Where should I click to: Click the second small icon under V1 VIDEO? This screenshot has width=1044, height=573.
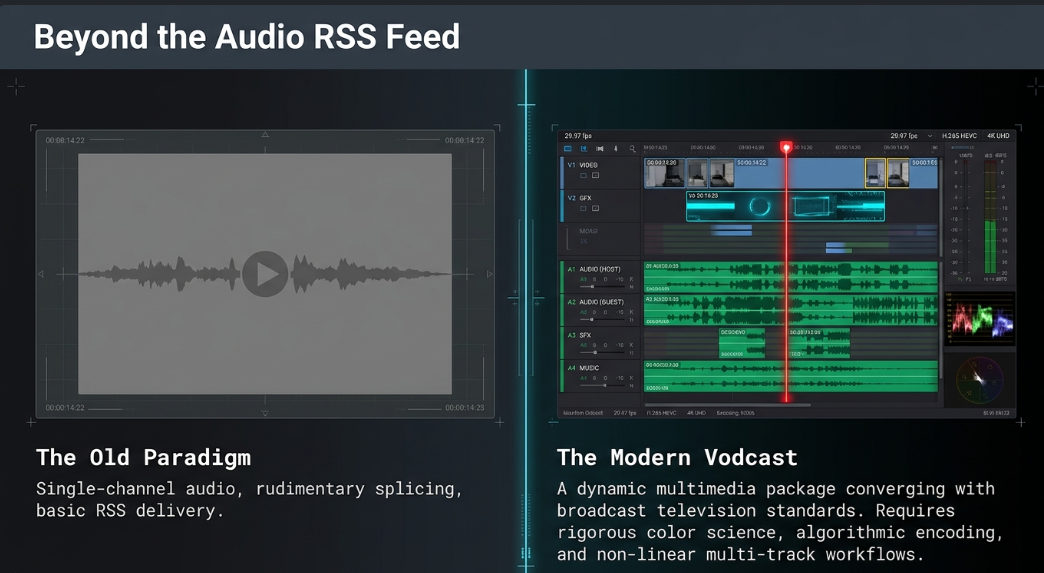tap(595, 176)
